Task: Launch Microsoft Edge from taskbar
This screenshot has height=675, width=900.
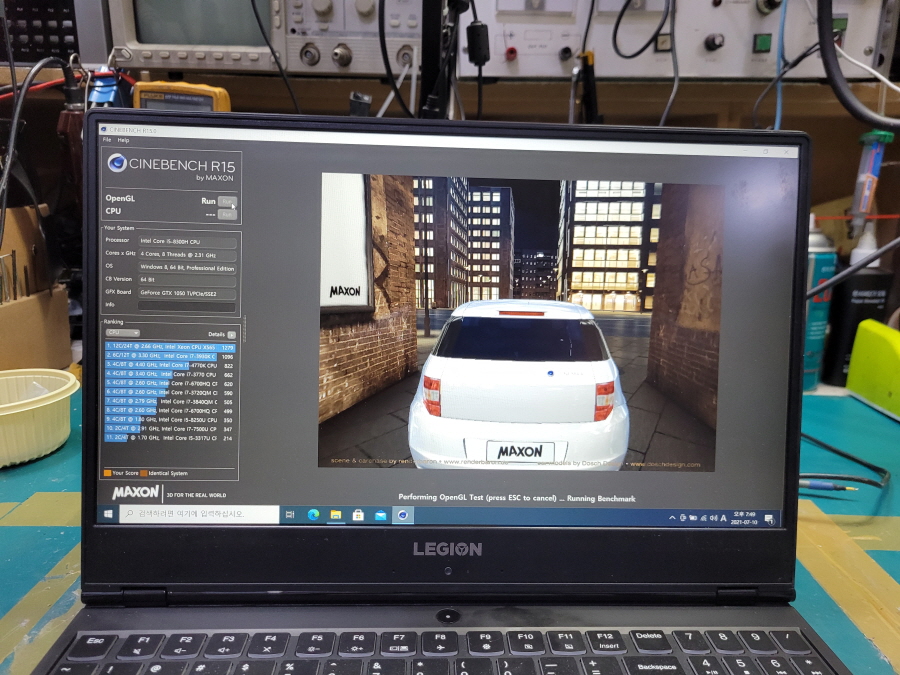Action: click(x=313, y=515)
